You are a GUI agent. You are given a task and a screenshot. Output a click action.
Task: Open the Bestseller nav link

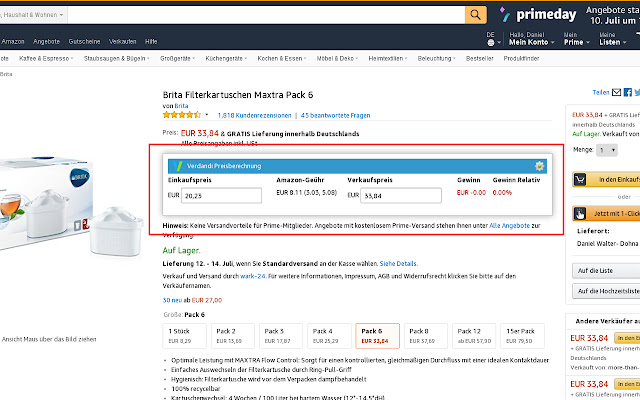click(480, 58)
